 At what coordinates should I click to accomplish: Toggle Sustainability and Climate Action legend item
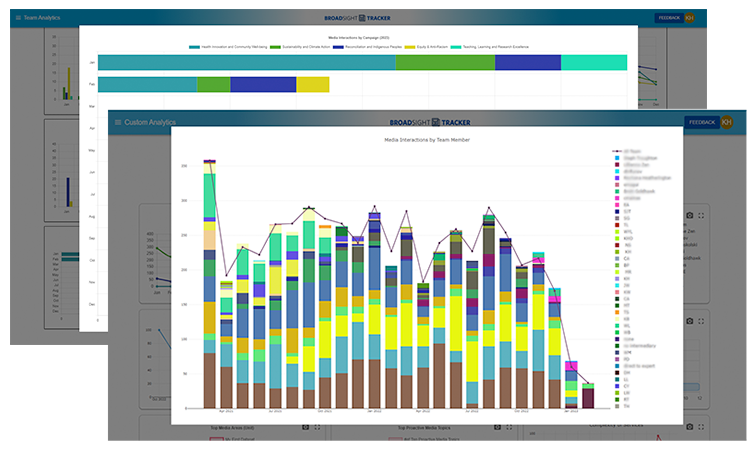pos(300,47)
